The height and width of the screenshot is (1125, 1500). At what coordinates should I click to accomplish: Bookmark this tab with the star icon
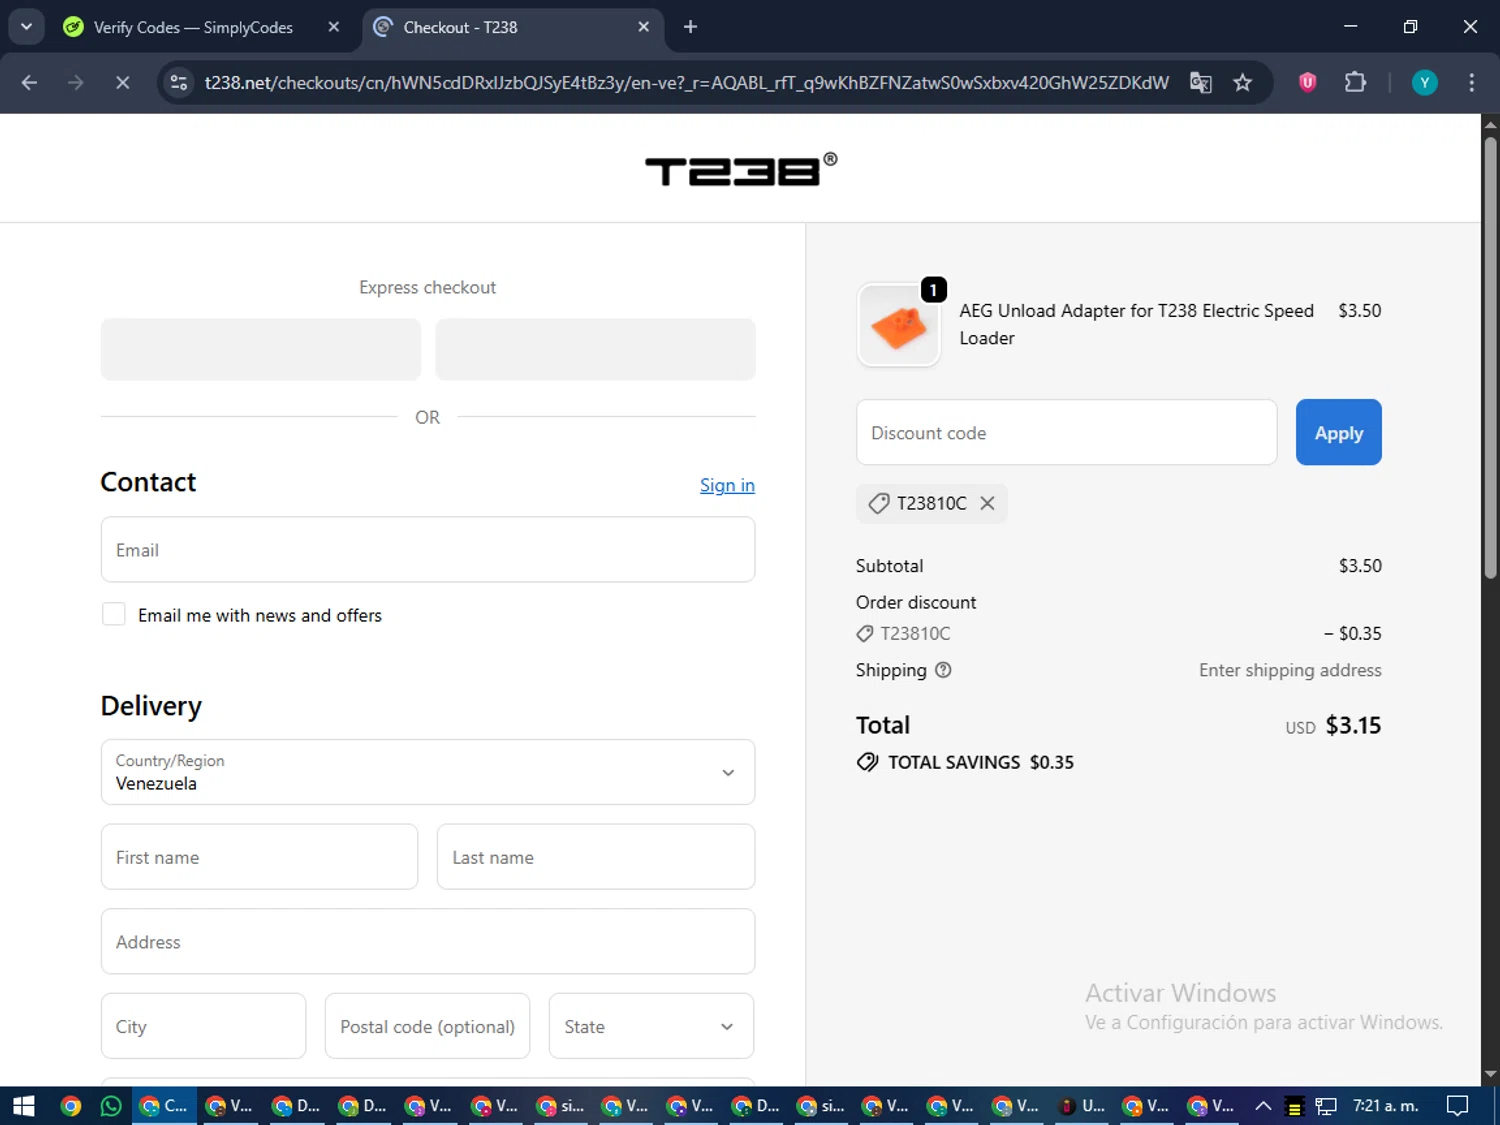[1243, 83]
